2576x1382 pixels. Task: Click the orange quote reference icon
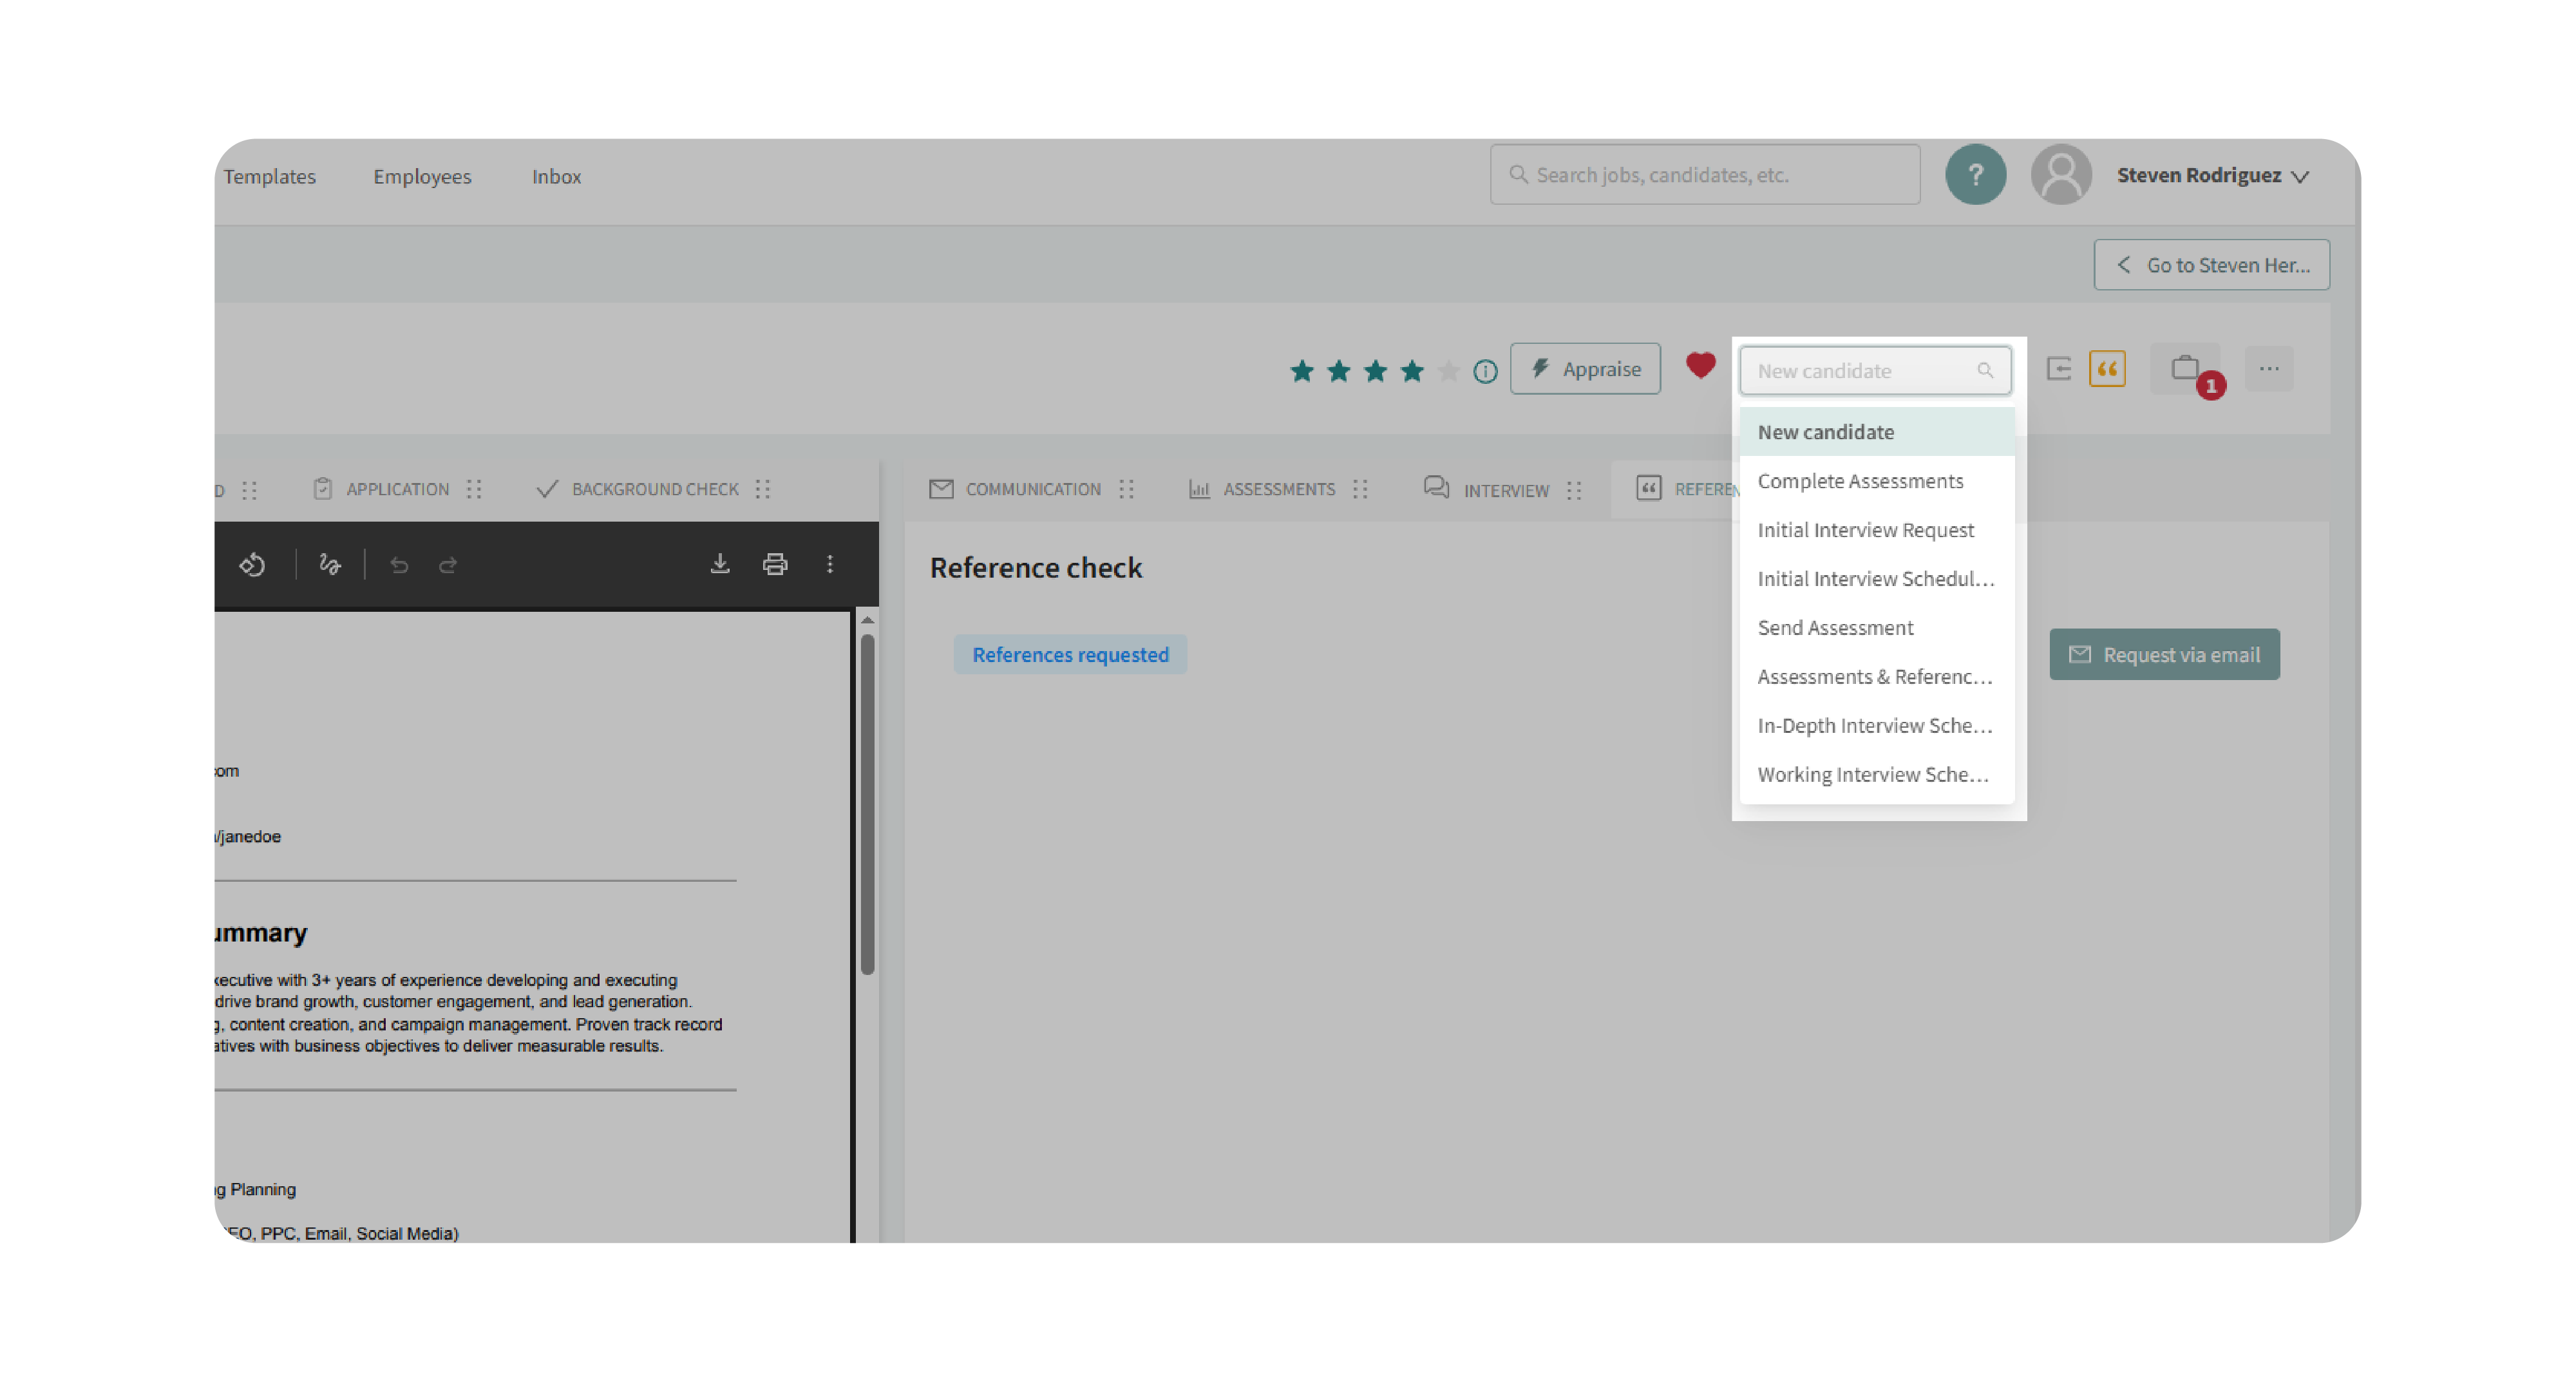point(2107,369)
